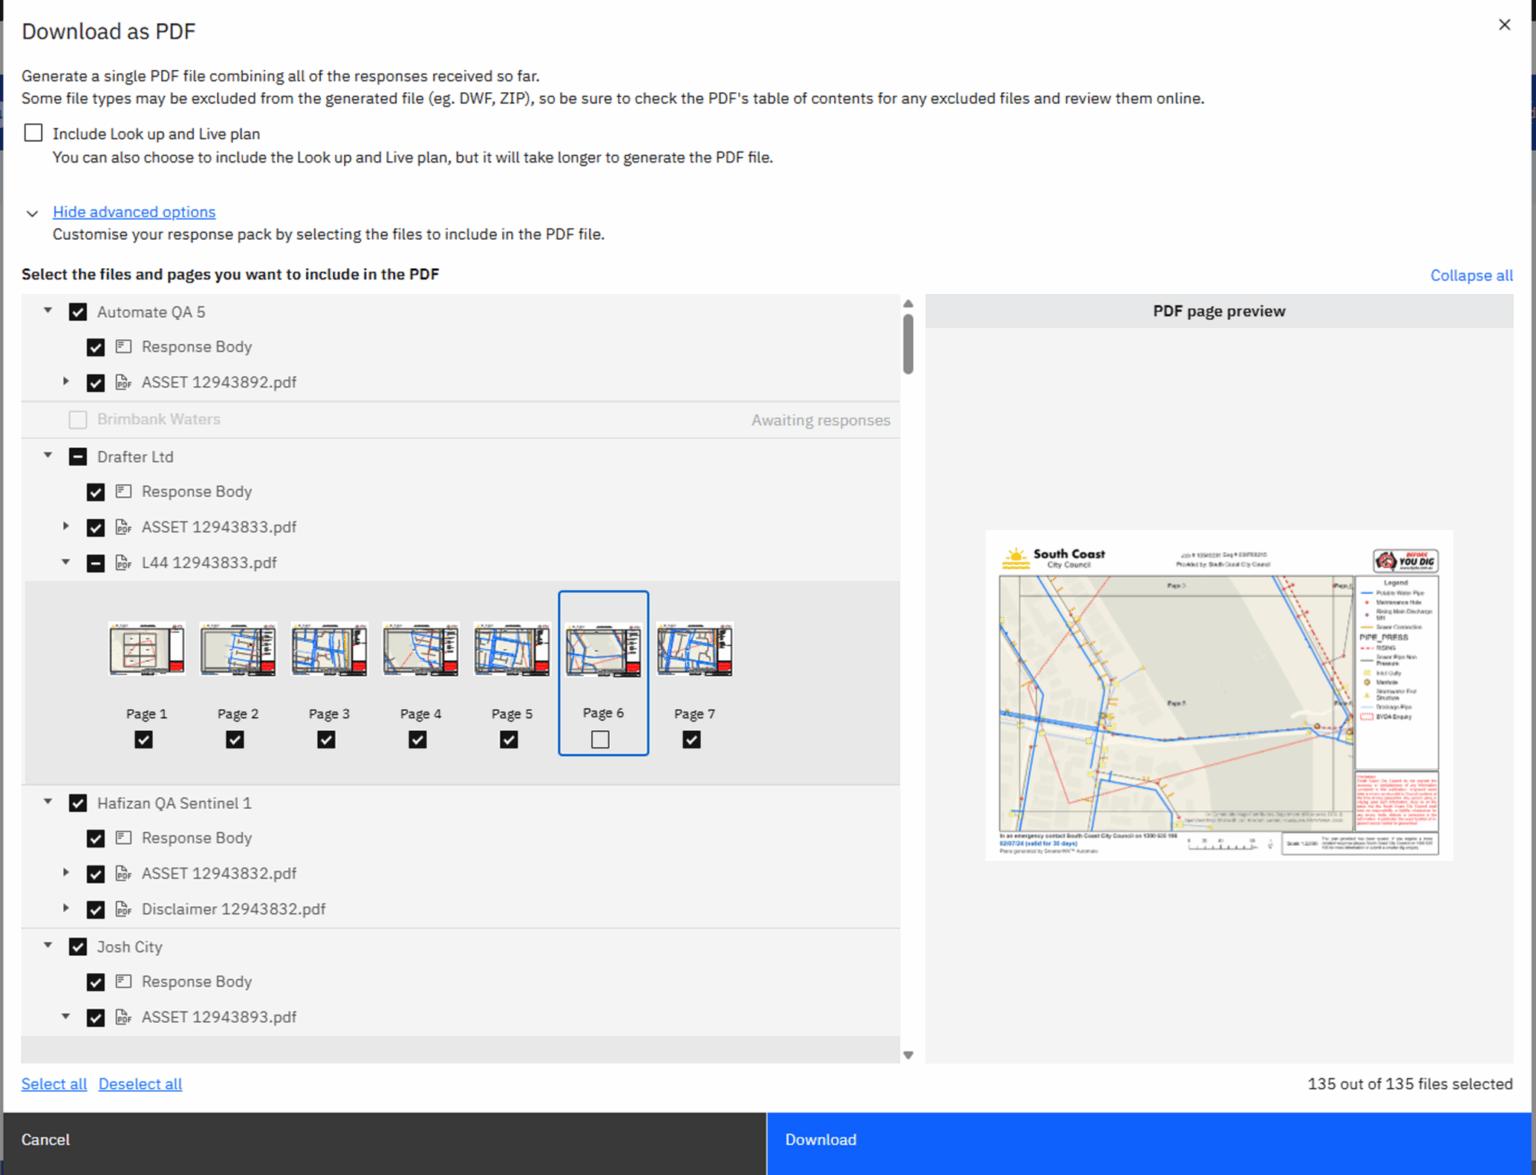Viewport: 1536px width, 1175px height.
Task: Collapse the Drafter Ltd section
Action: coord(47,456)
